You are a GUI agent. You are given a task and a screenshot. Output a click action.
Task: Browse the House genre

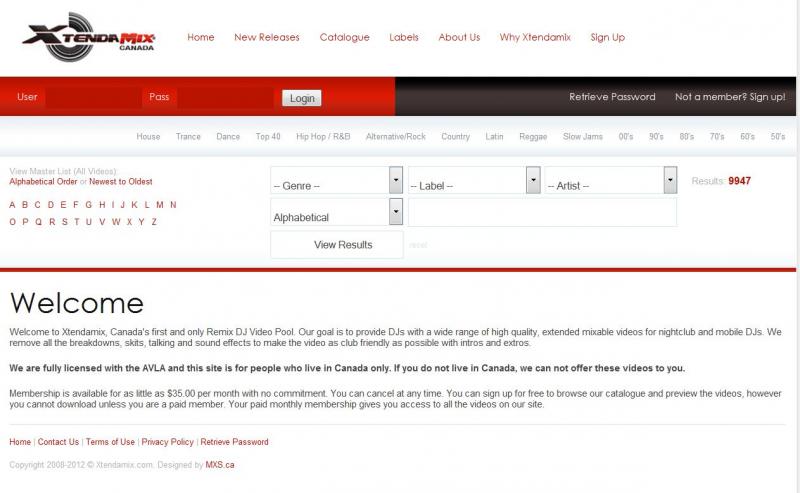pyautogui.click(x=148, y=136)
